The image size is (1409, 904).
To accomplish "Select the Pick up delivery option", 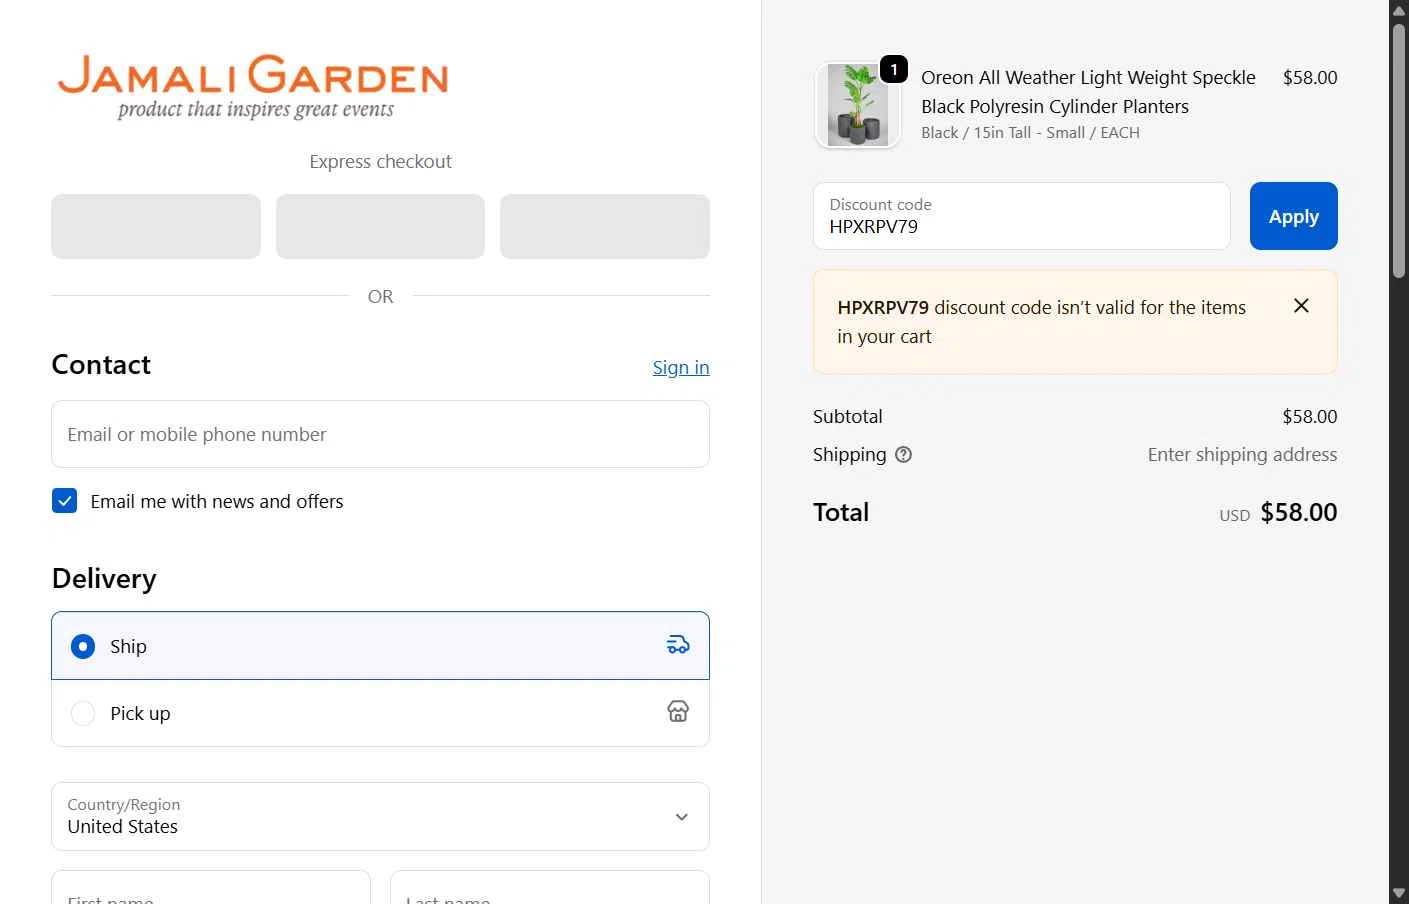I will [x=380, y=713].
